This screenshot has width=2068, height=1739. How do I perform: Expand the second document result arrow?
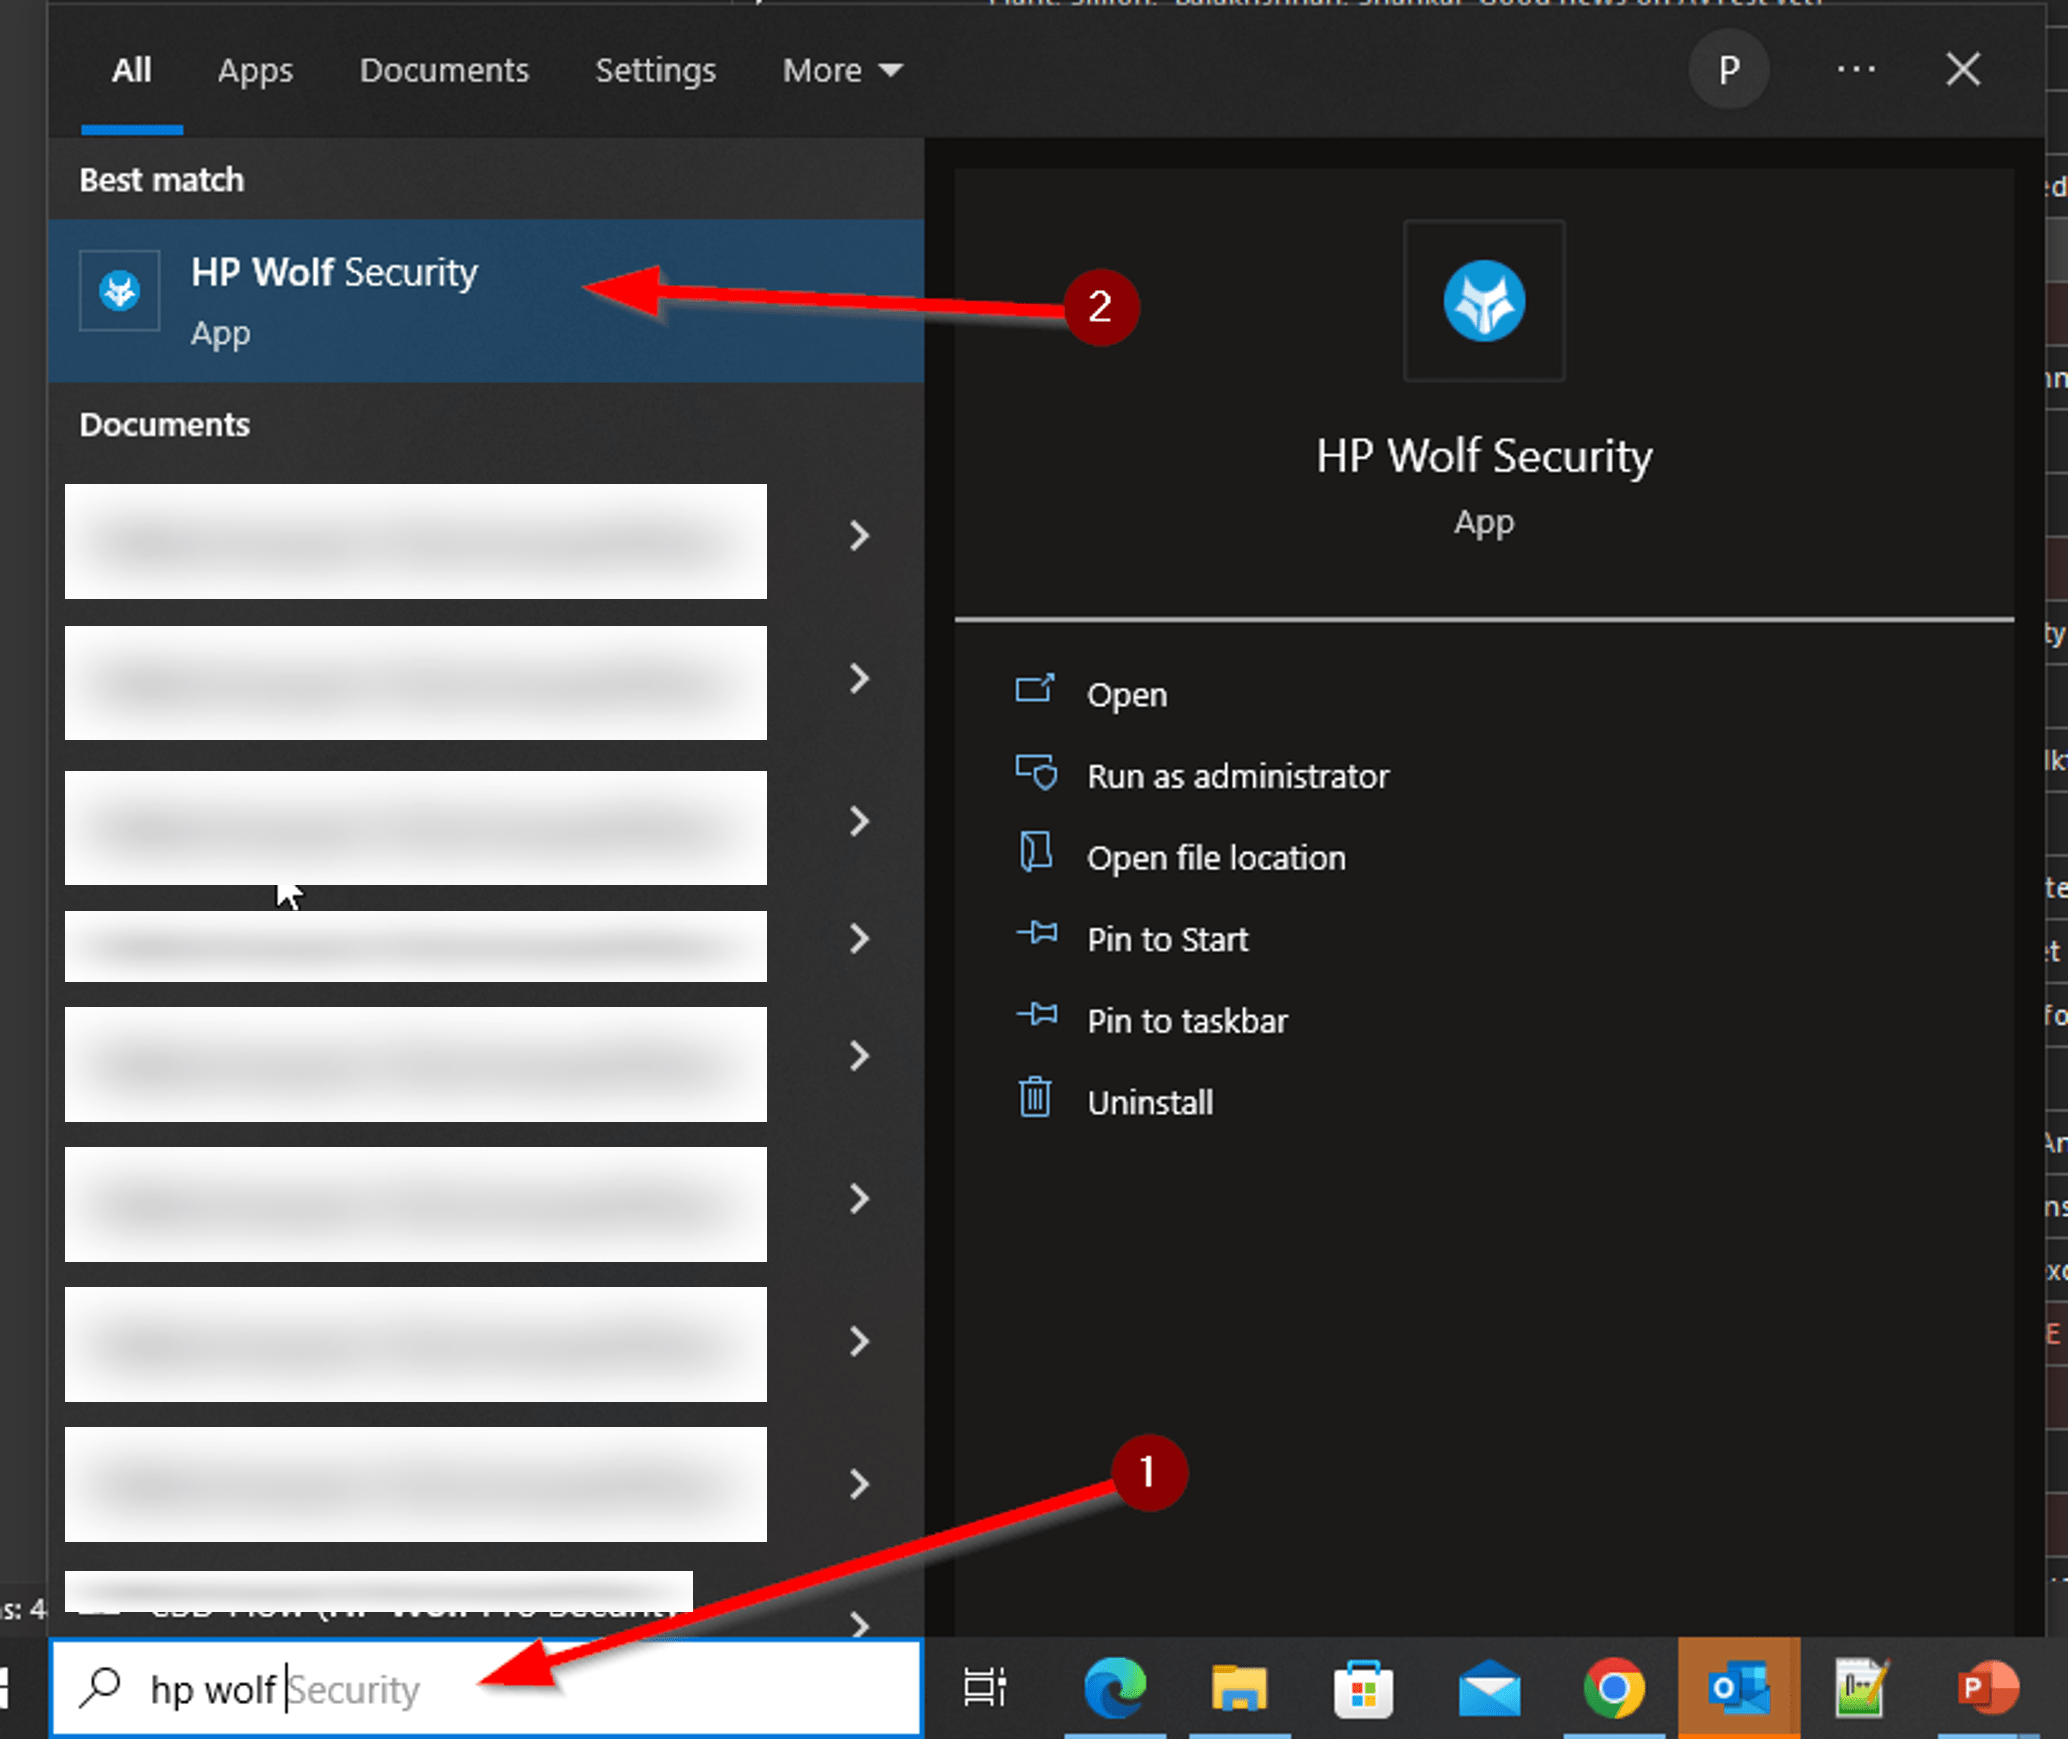click(858, 679)
